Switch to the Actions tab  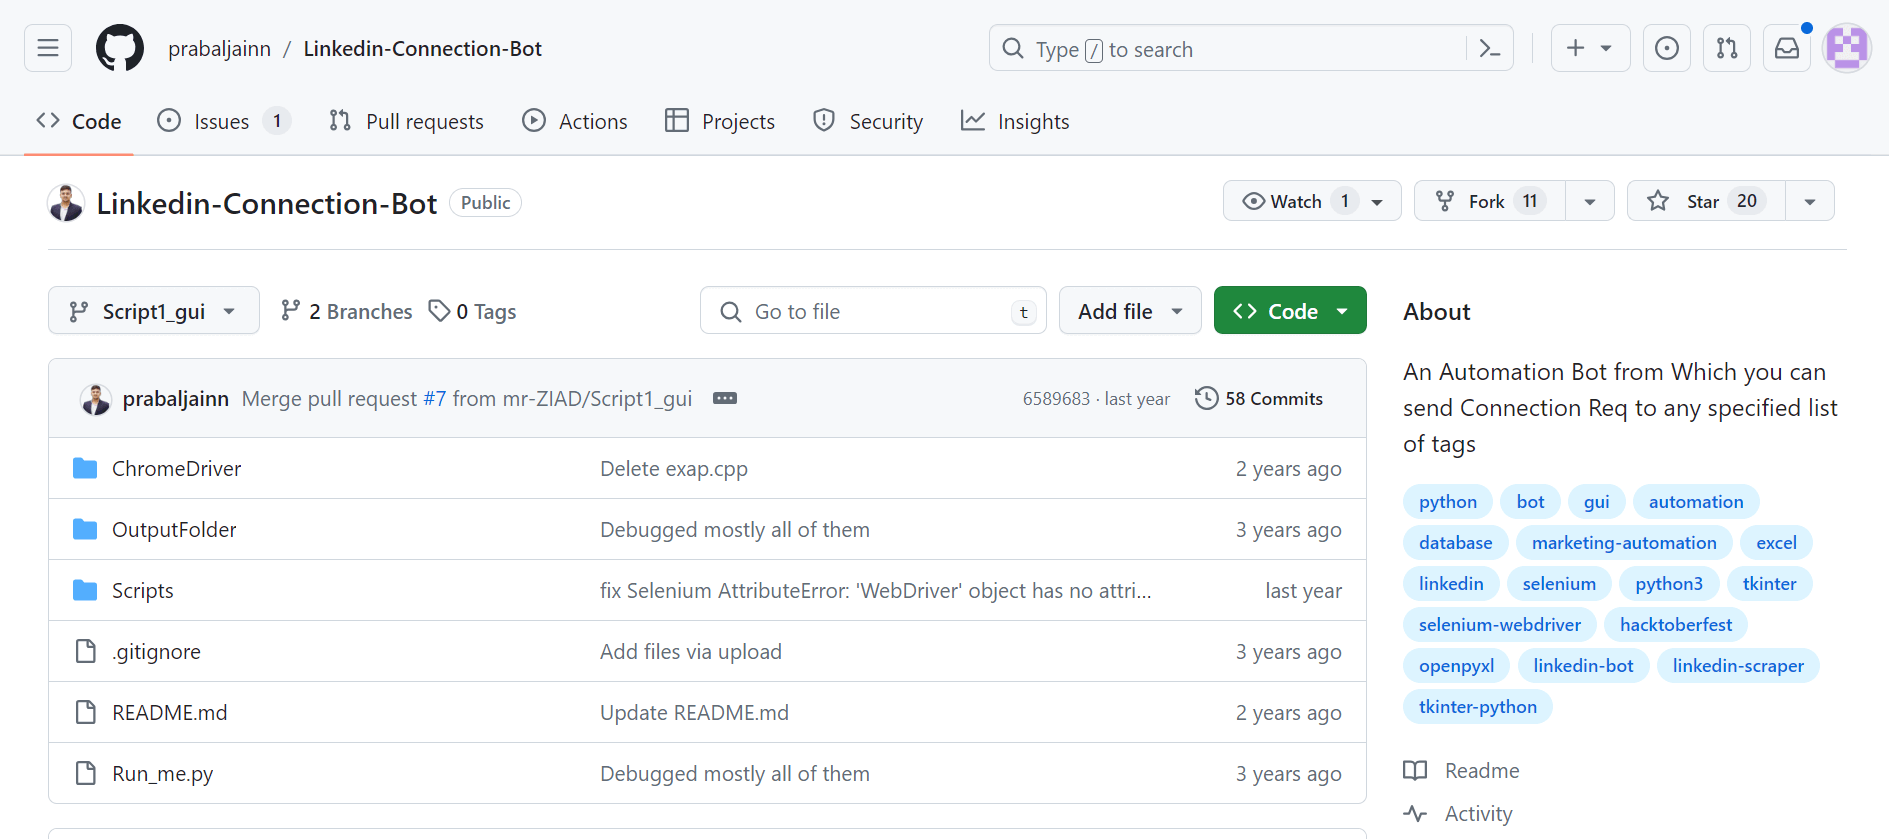coord(575,121)
